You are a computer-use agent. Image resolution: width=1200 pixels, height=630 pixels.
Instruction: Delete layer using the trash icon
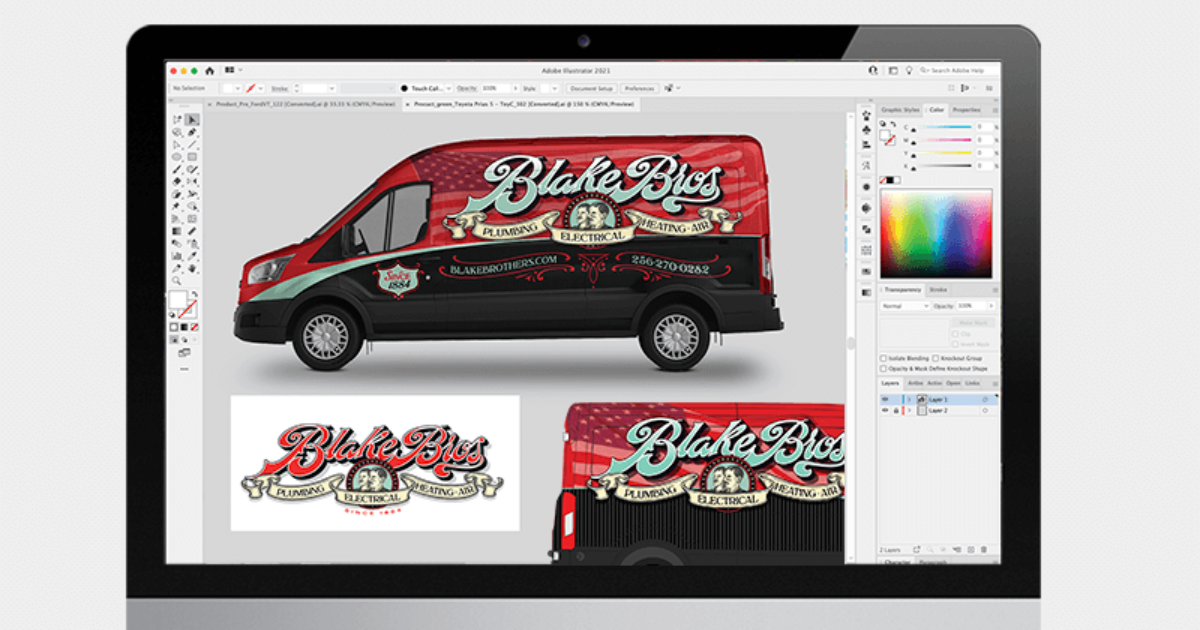click(x=983, y=550)
